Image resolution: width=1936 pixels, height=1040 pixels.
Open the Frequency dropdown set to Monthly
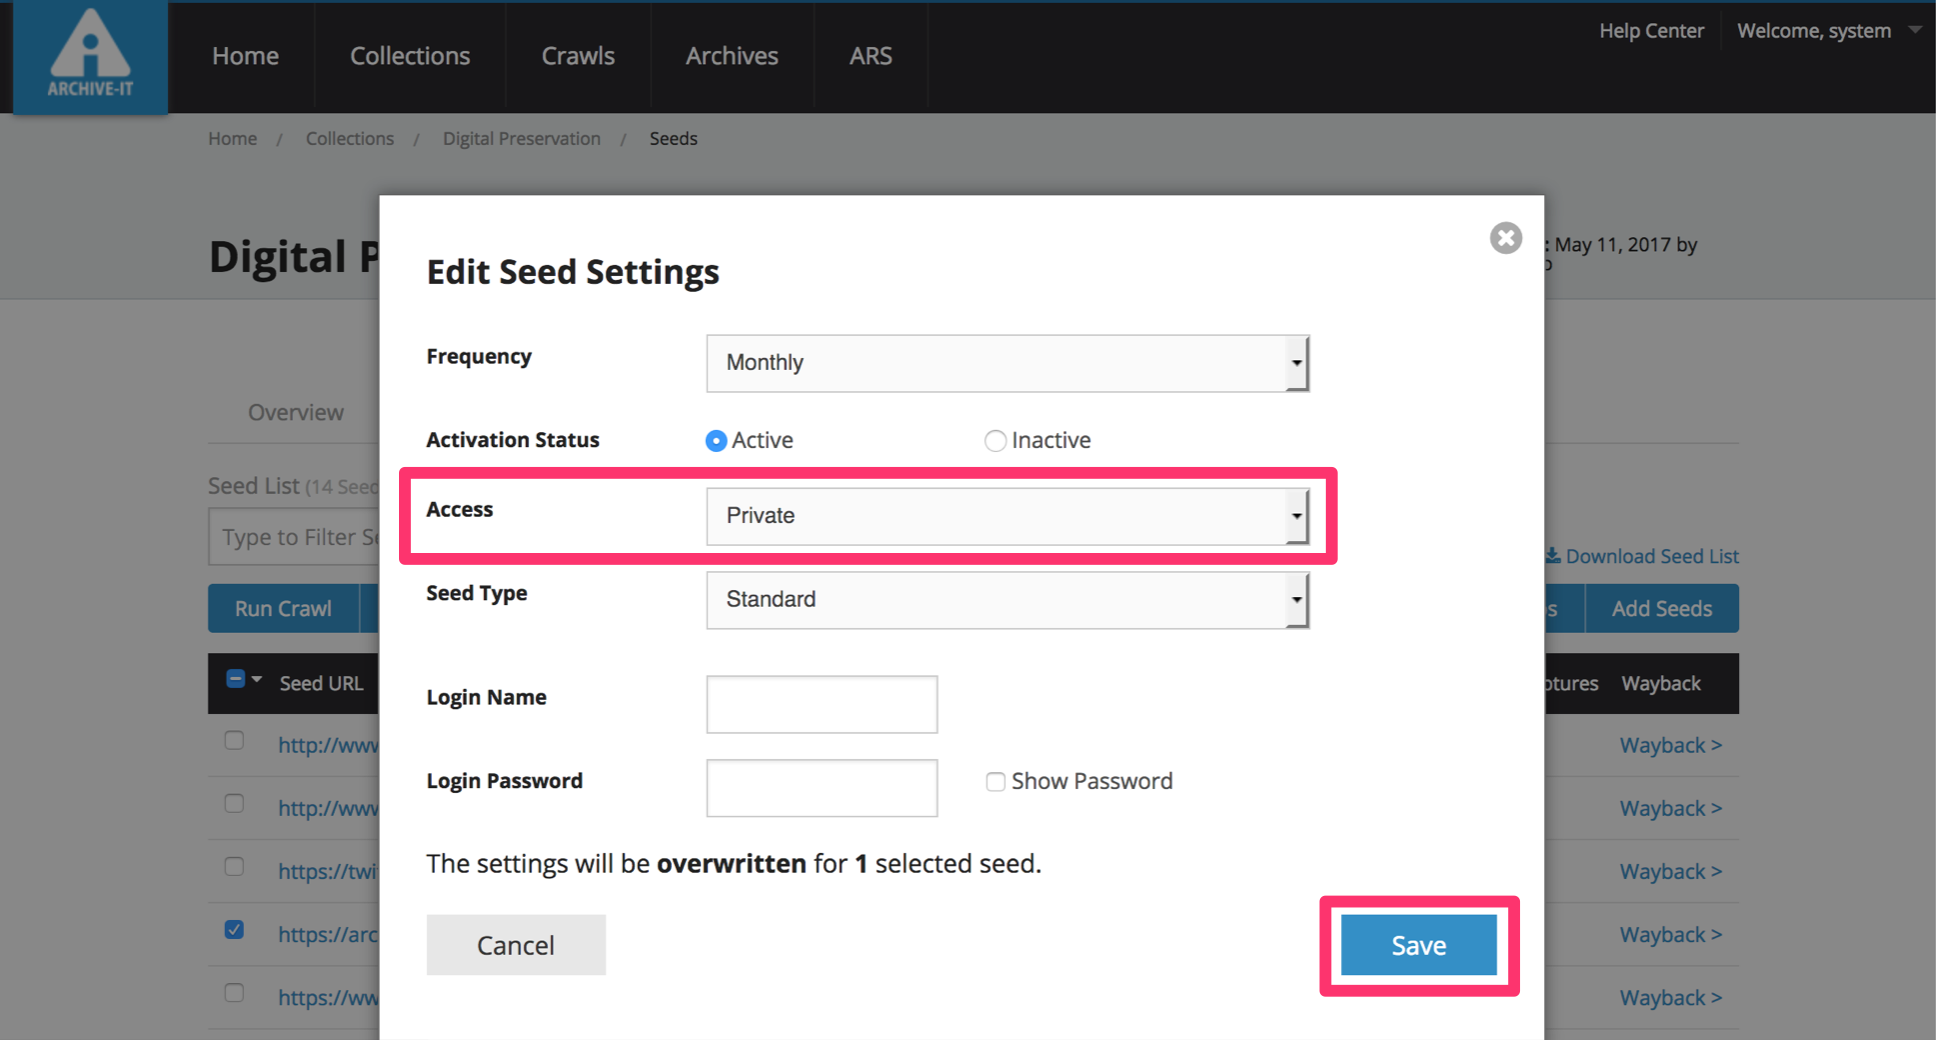coord(1007,363)
